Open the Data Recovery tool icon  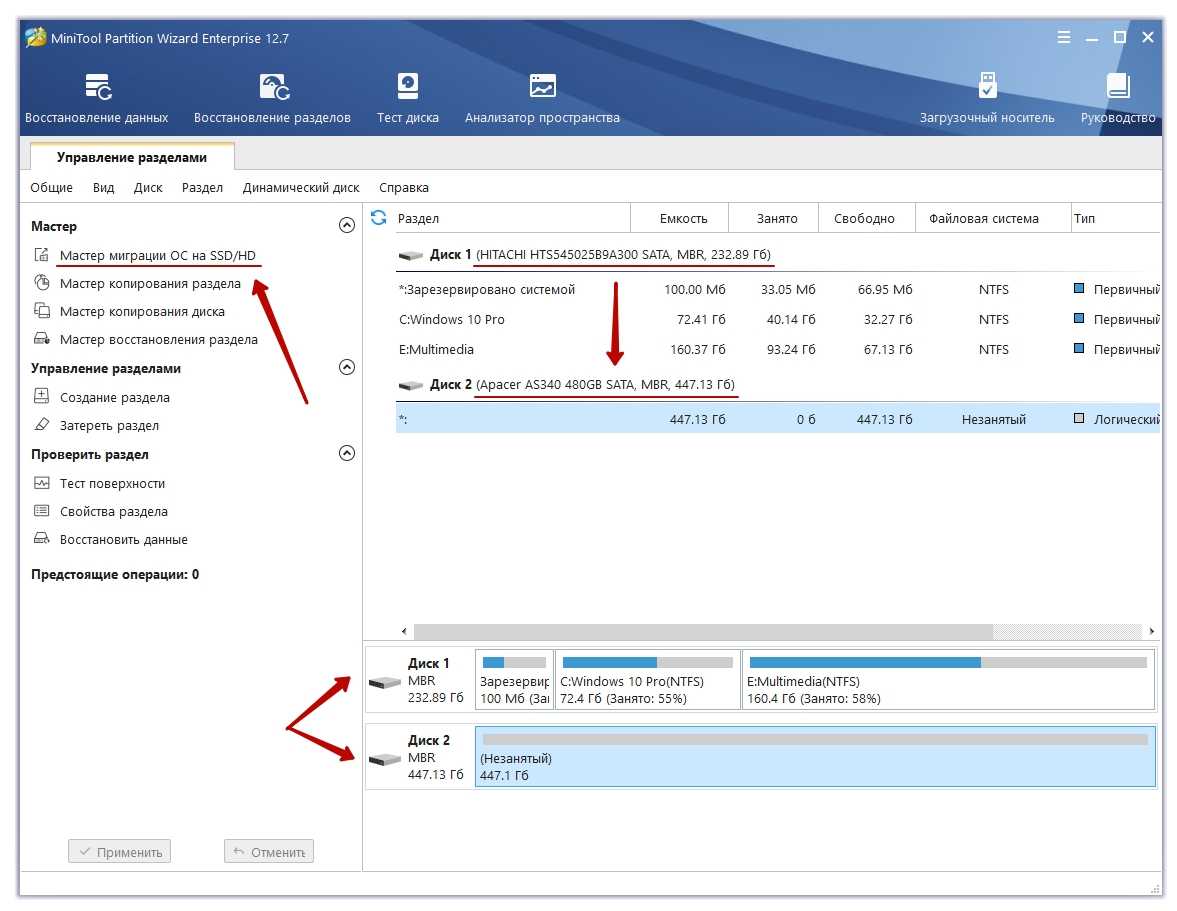tap(98, 87)
